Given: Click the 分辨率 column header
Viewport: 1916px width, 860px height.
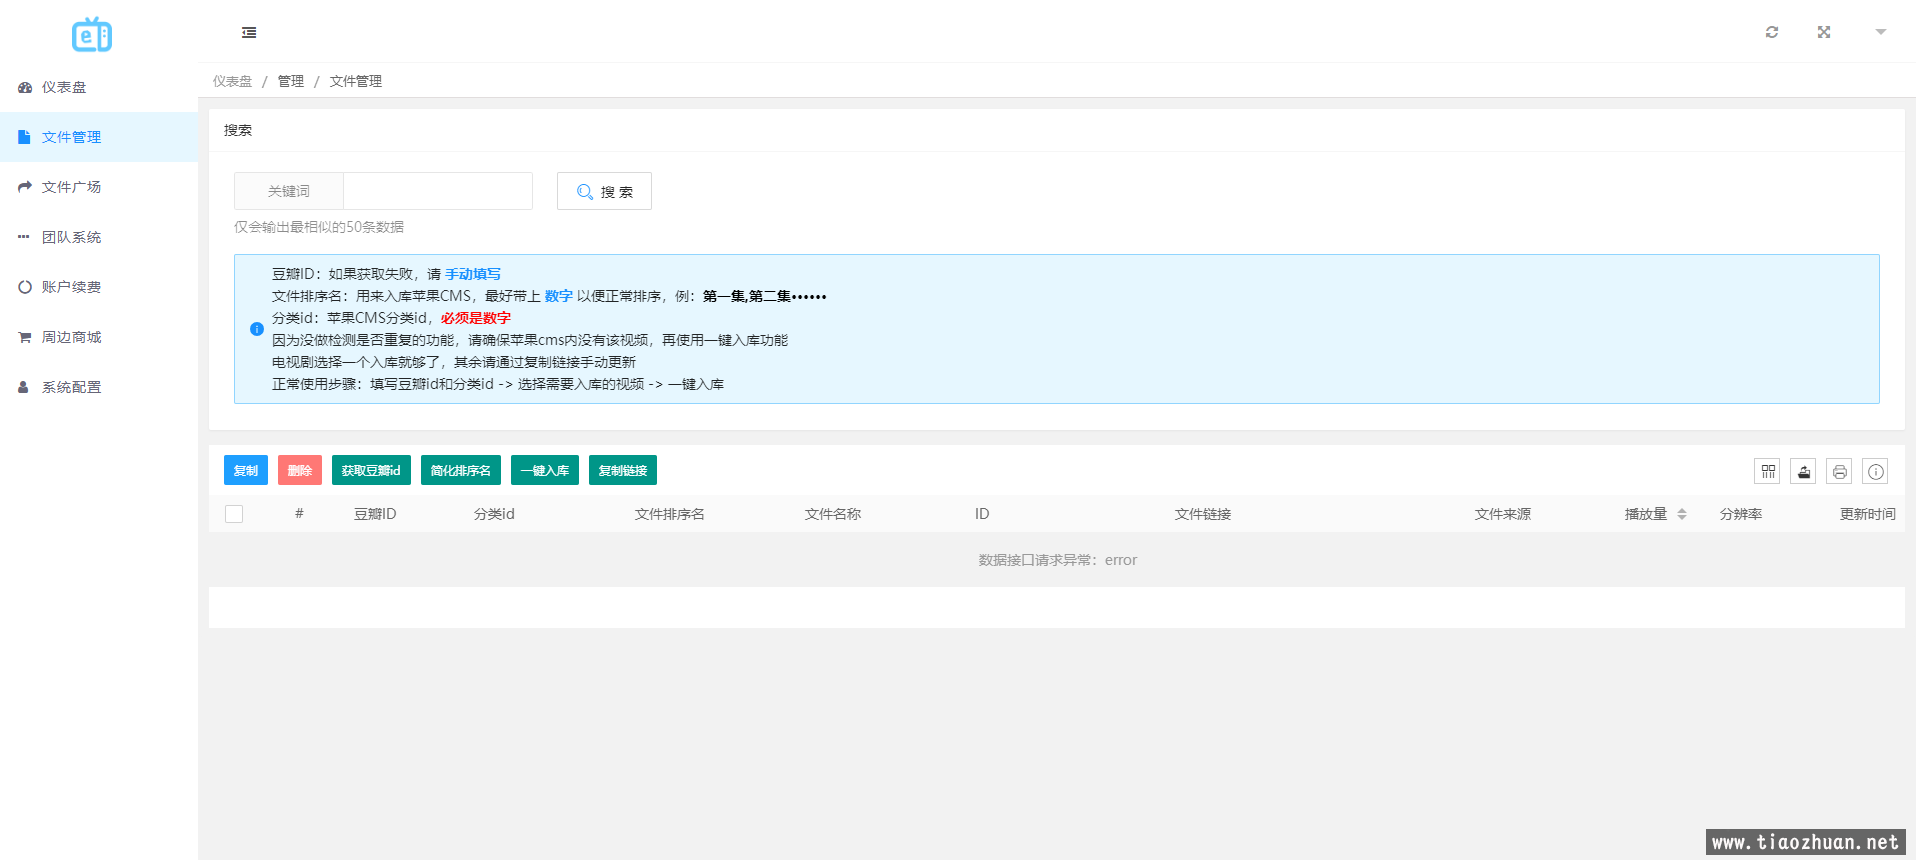Looking at the screenshot, I should [1741, 514].
